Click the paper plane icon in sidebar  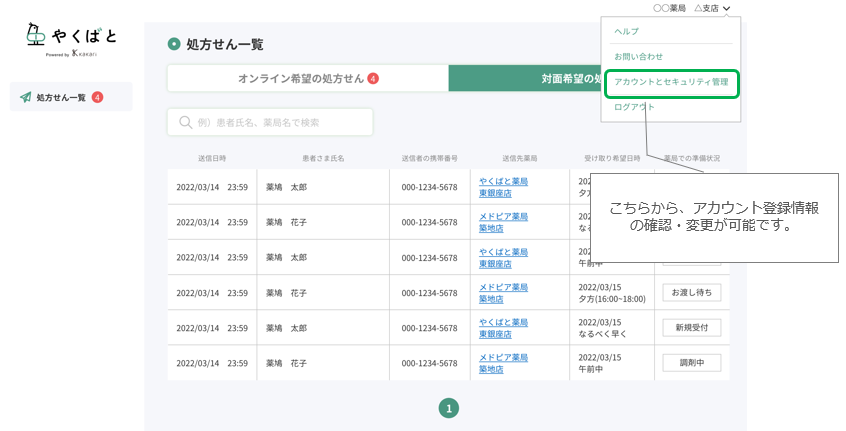click(25, 97)
